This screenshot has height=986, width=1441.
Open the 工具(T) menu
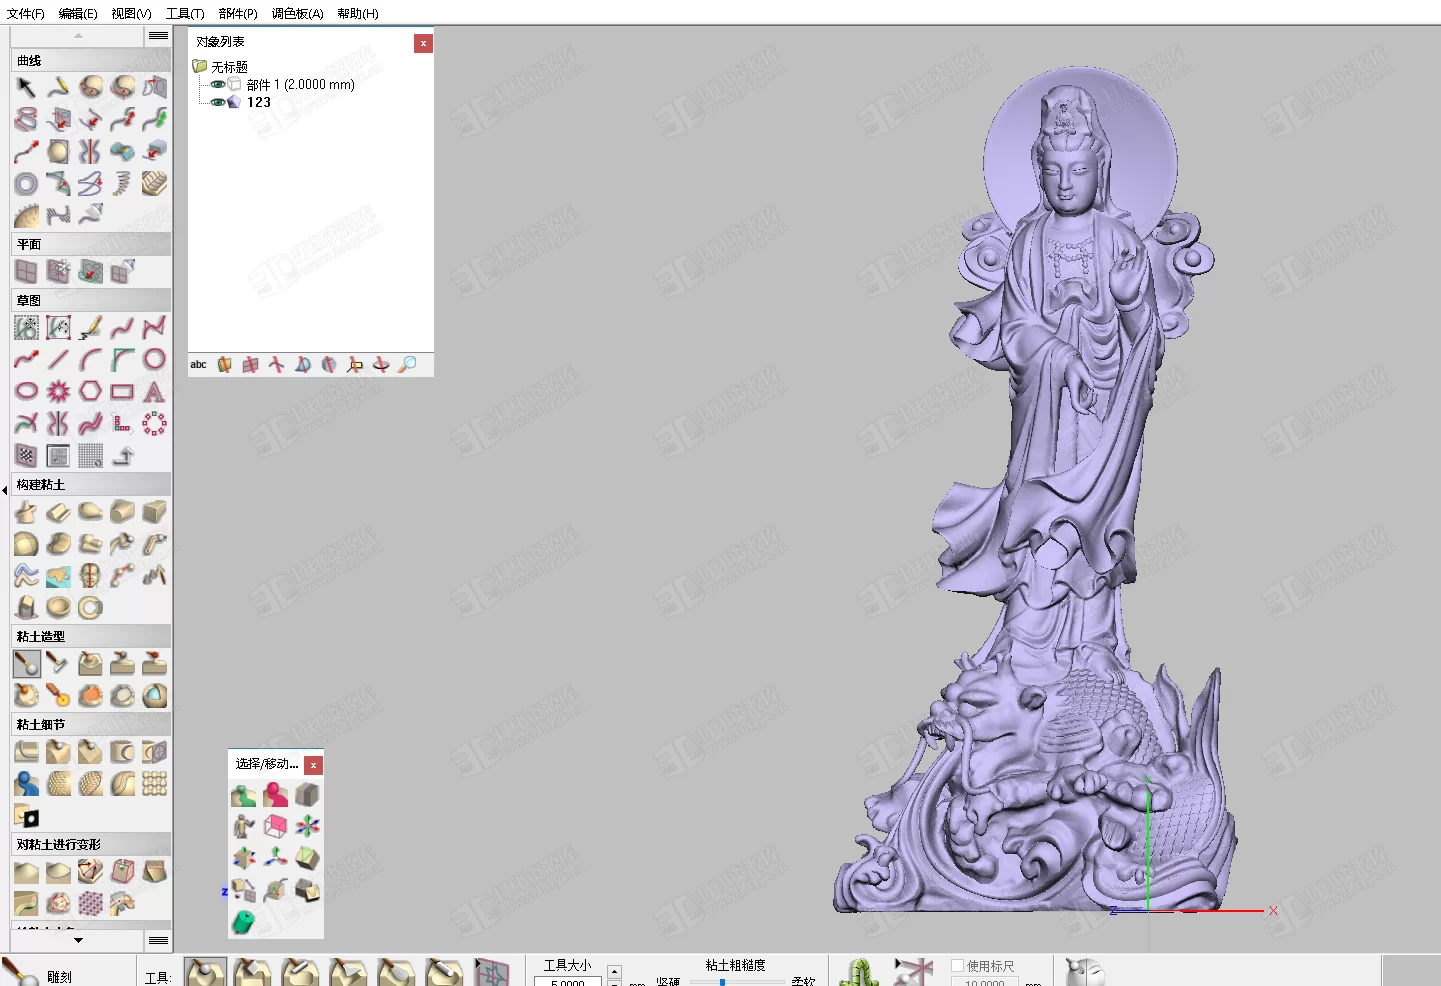coord(185,13)
